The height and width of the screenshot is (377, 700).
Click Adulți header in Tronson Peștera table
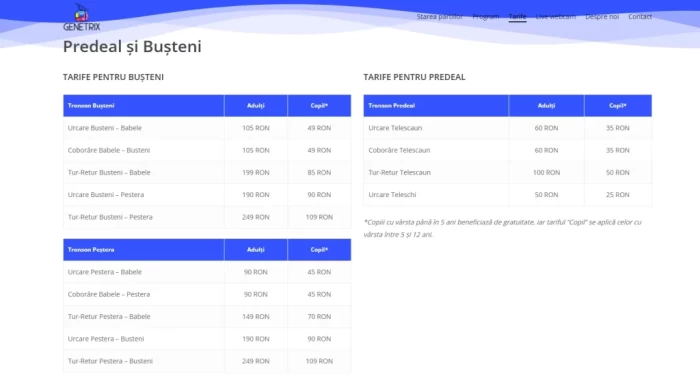[256, 250]
